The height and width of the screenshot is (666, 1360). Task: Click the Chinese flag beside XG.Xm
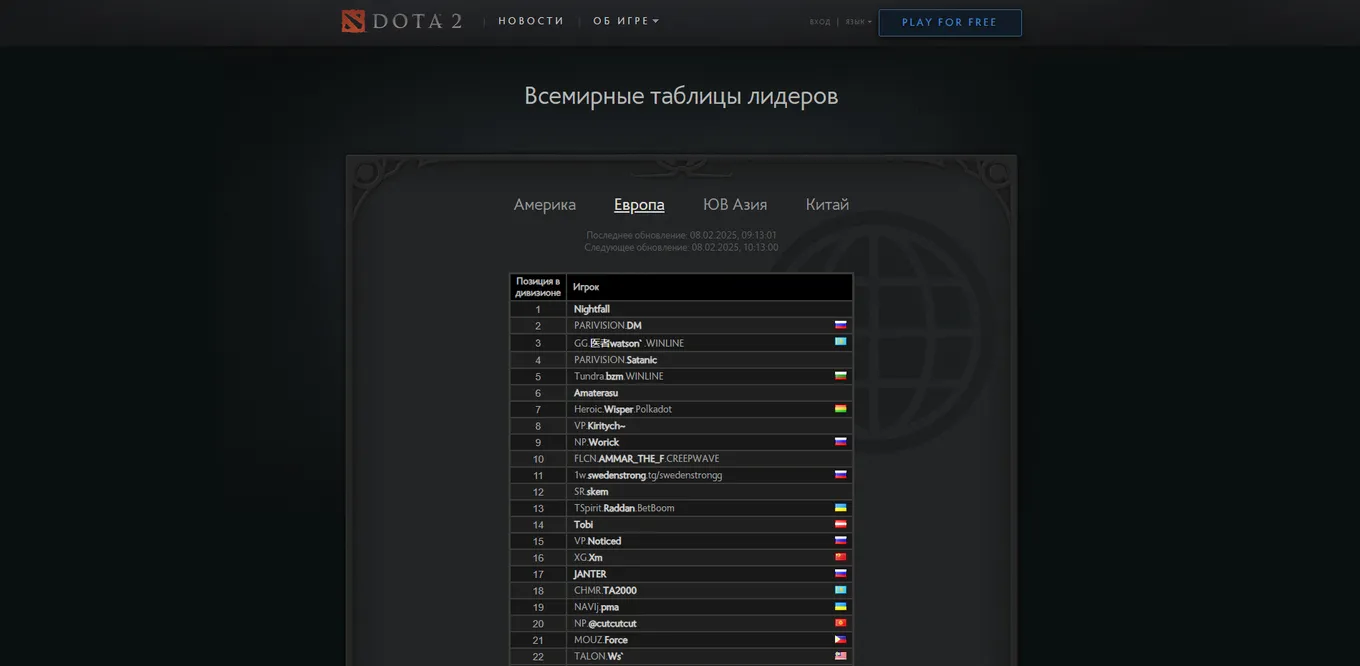click(x=841, y=557)
